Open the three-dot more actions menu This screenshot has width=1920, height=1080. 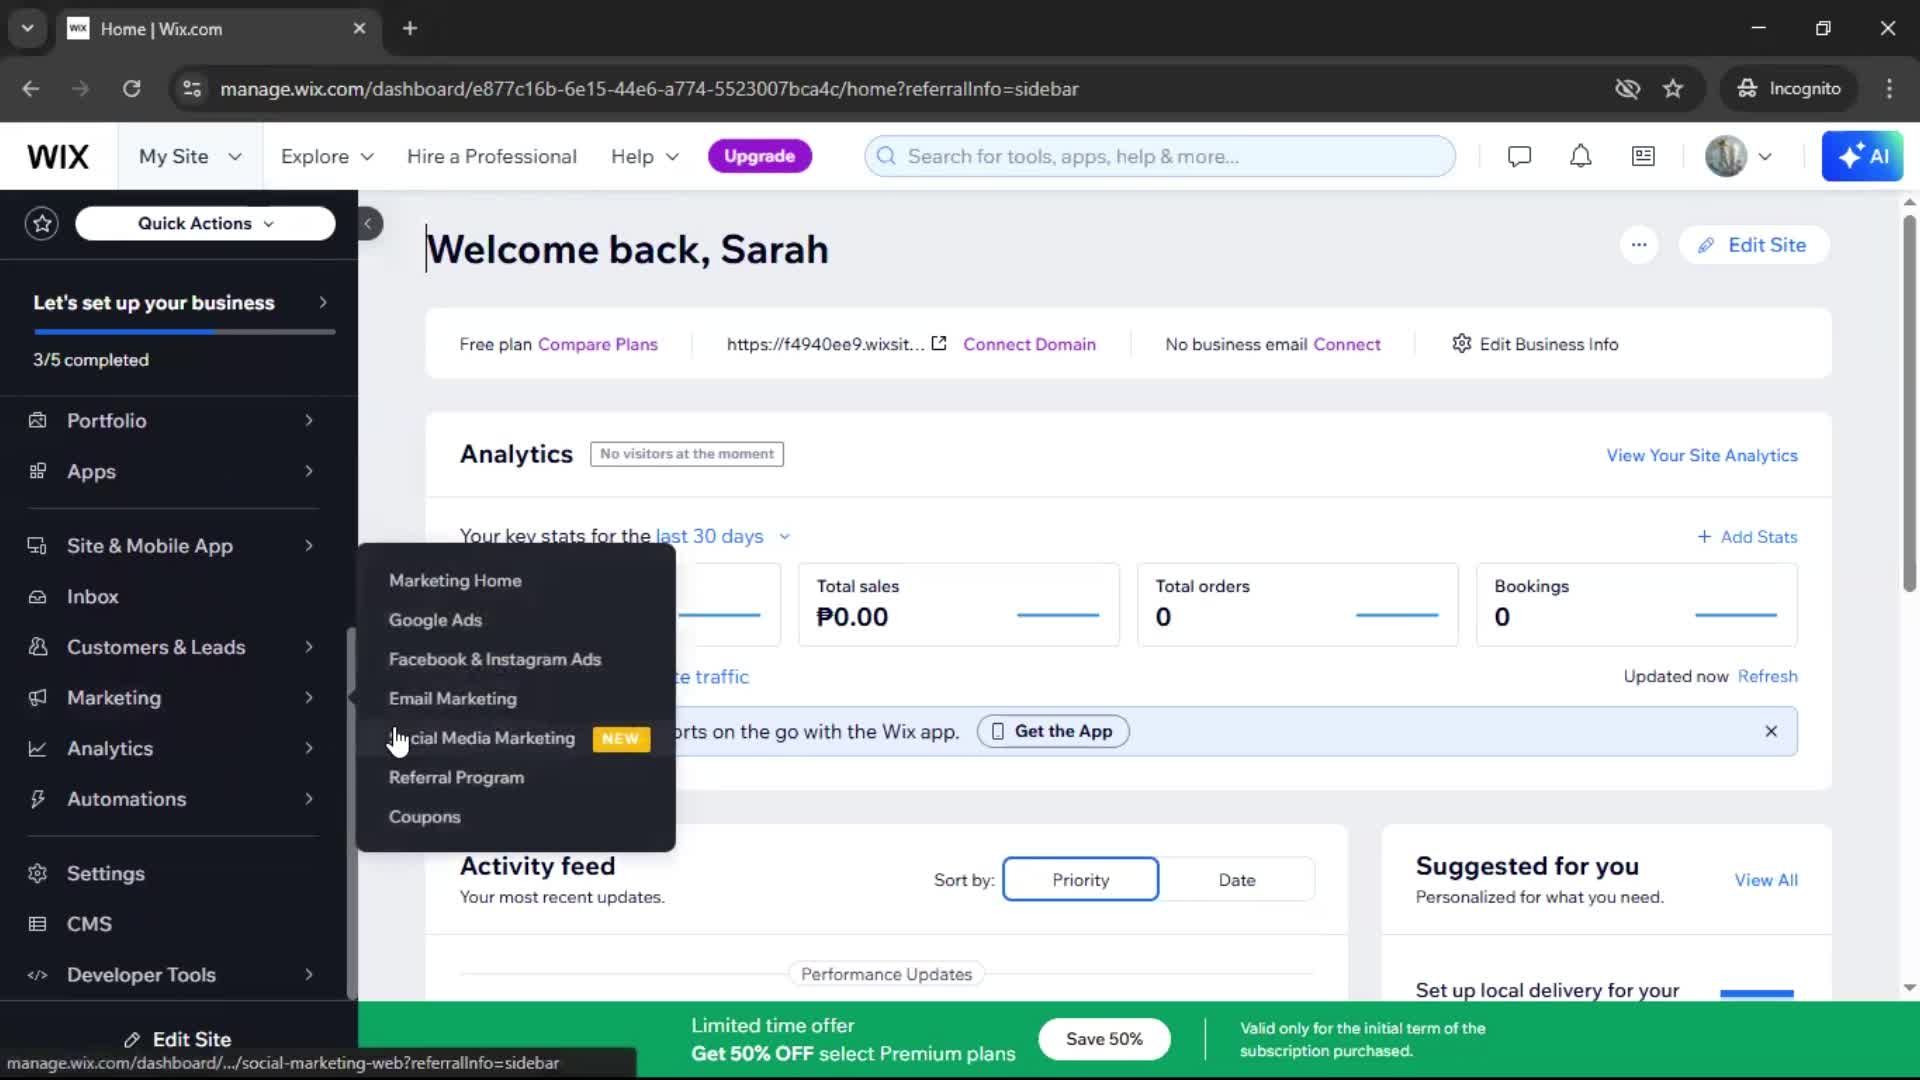1639,245
